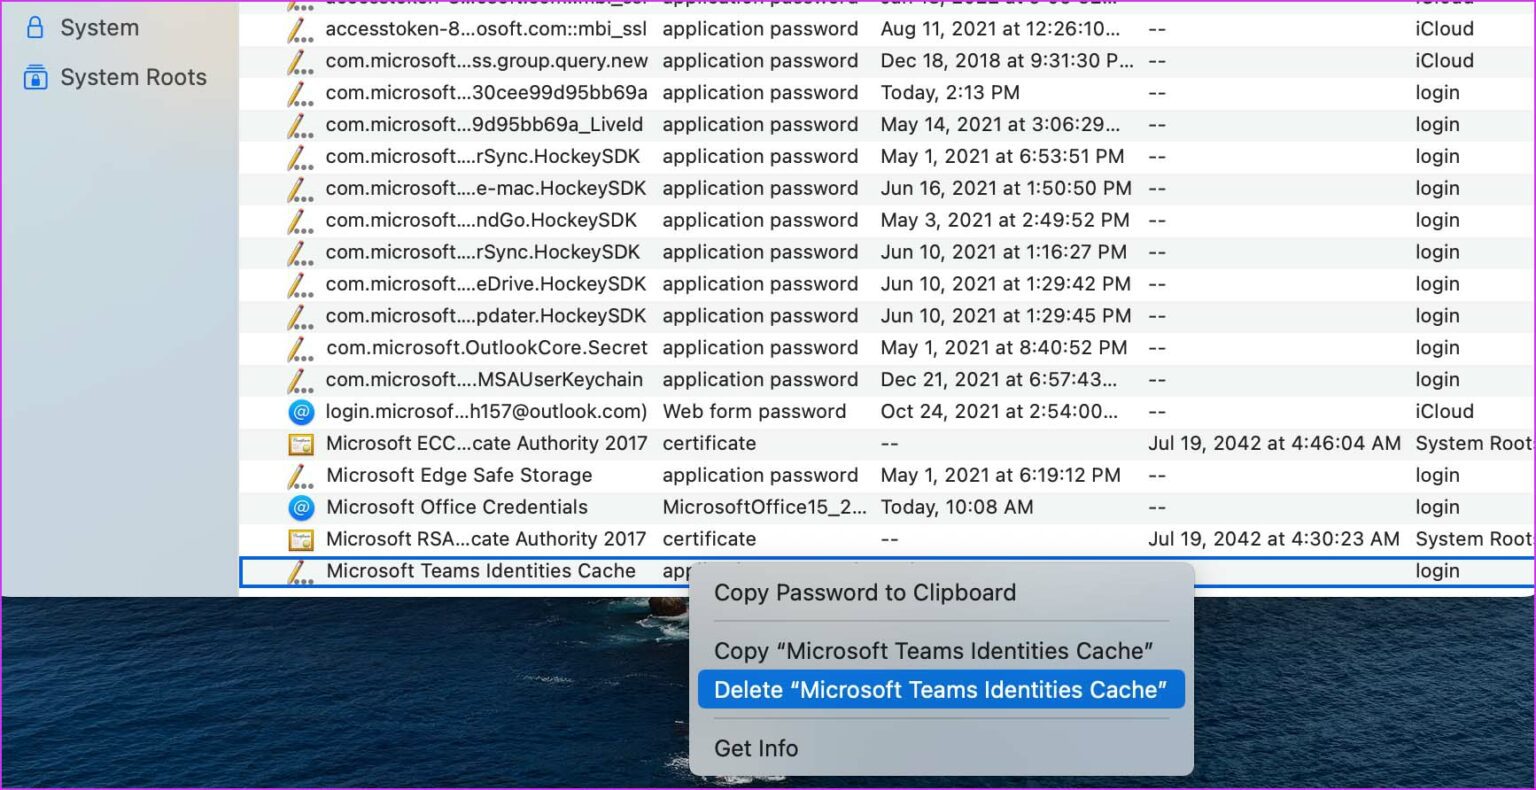Click the key icon beside com.microsoft.OutlookCore.Secret
This screenshot has width=1536, height=790.
coord(302,347)
